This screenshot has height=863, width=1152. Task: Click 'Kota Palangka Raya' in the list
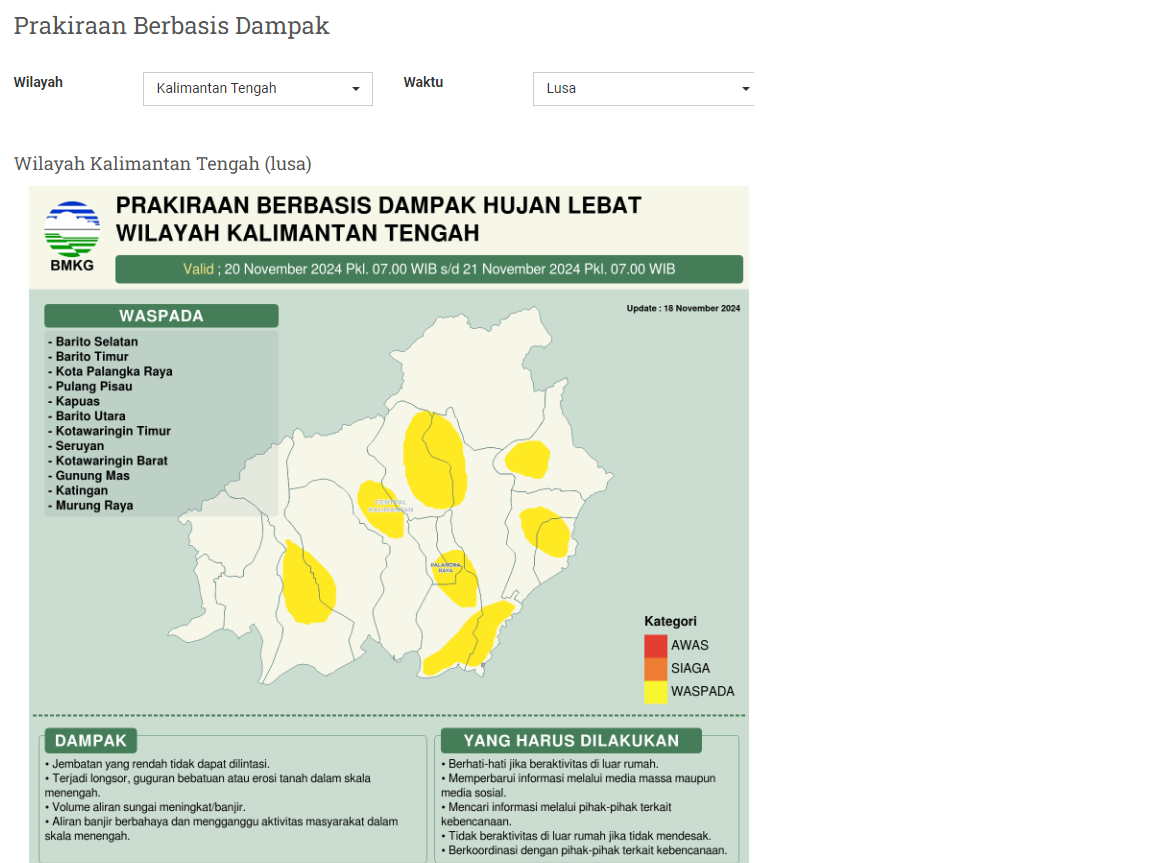coord(114,372)
